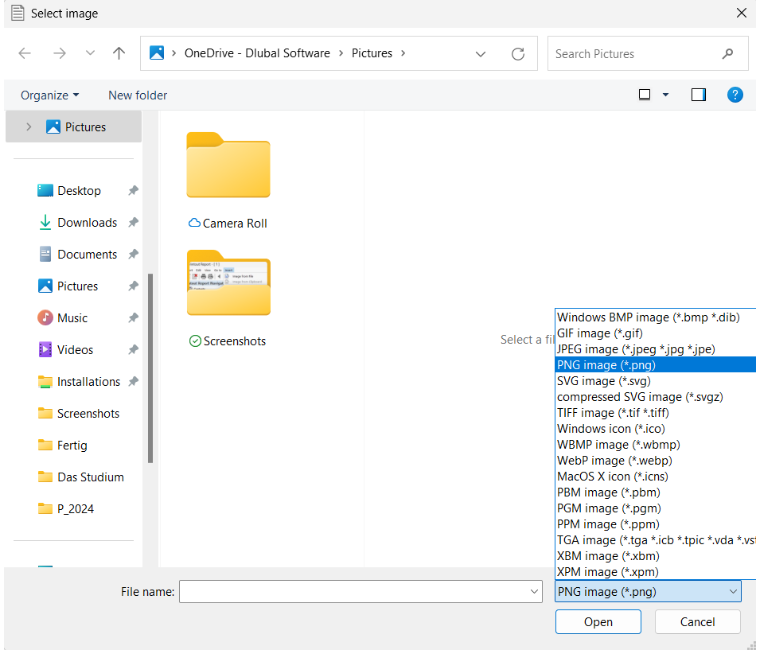Choose highlighted PNG image list option

click(x=655, y=365)
